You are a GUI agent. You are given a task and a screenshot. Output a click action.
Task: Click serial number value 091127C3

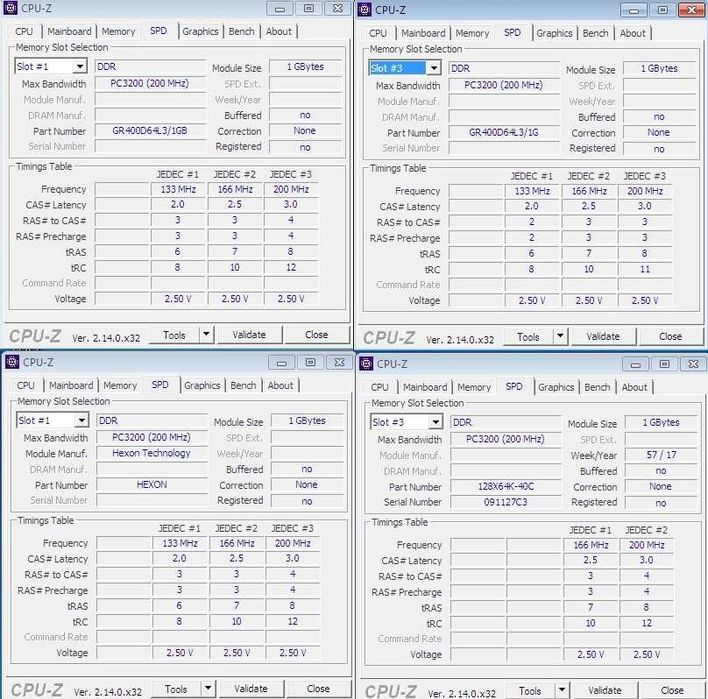pos(506,502)
